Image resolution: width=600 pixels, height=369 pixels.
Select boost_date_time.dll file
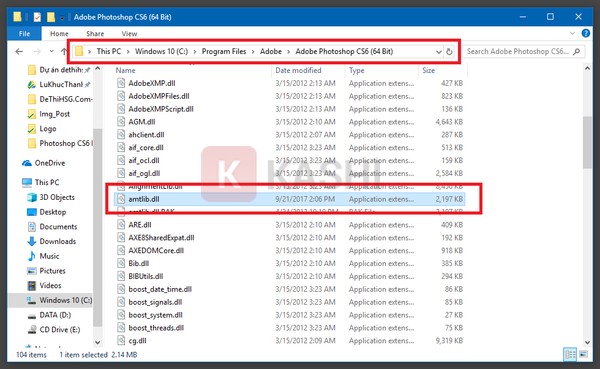[160, 289]
